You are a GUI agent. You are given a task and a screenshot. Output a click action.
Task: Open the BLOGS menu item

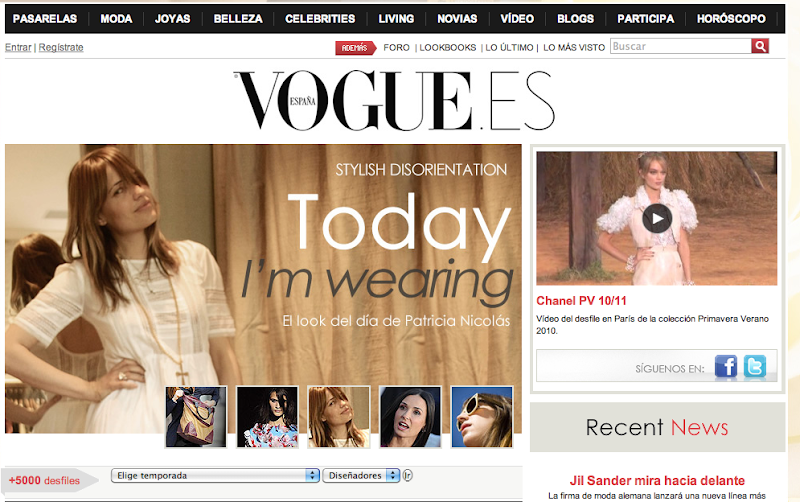(x=576, y=19)
